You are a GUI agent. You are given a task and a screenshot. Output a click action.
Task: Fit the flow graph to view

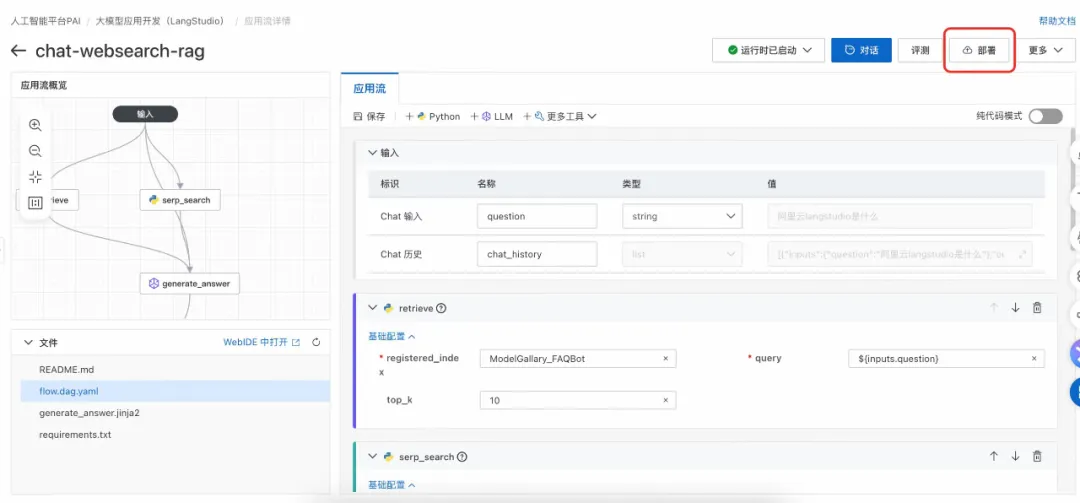click(35, 177)
